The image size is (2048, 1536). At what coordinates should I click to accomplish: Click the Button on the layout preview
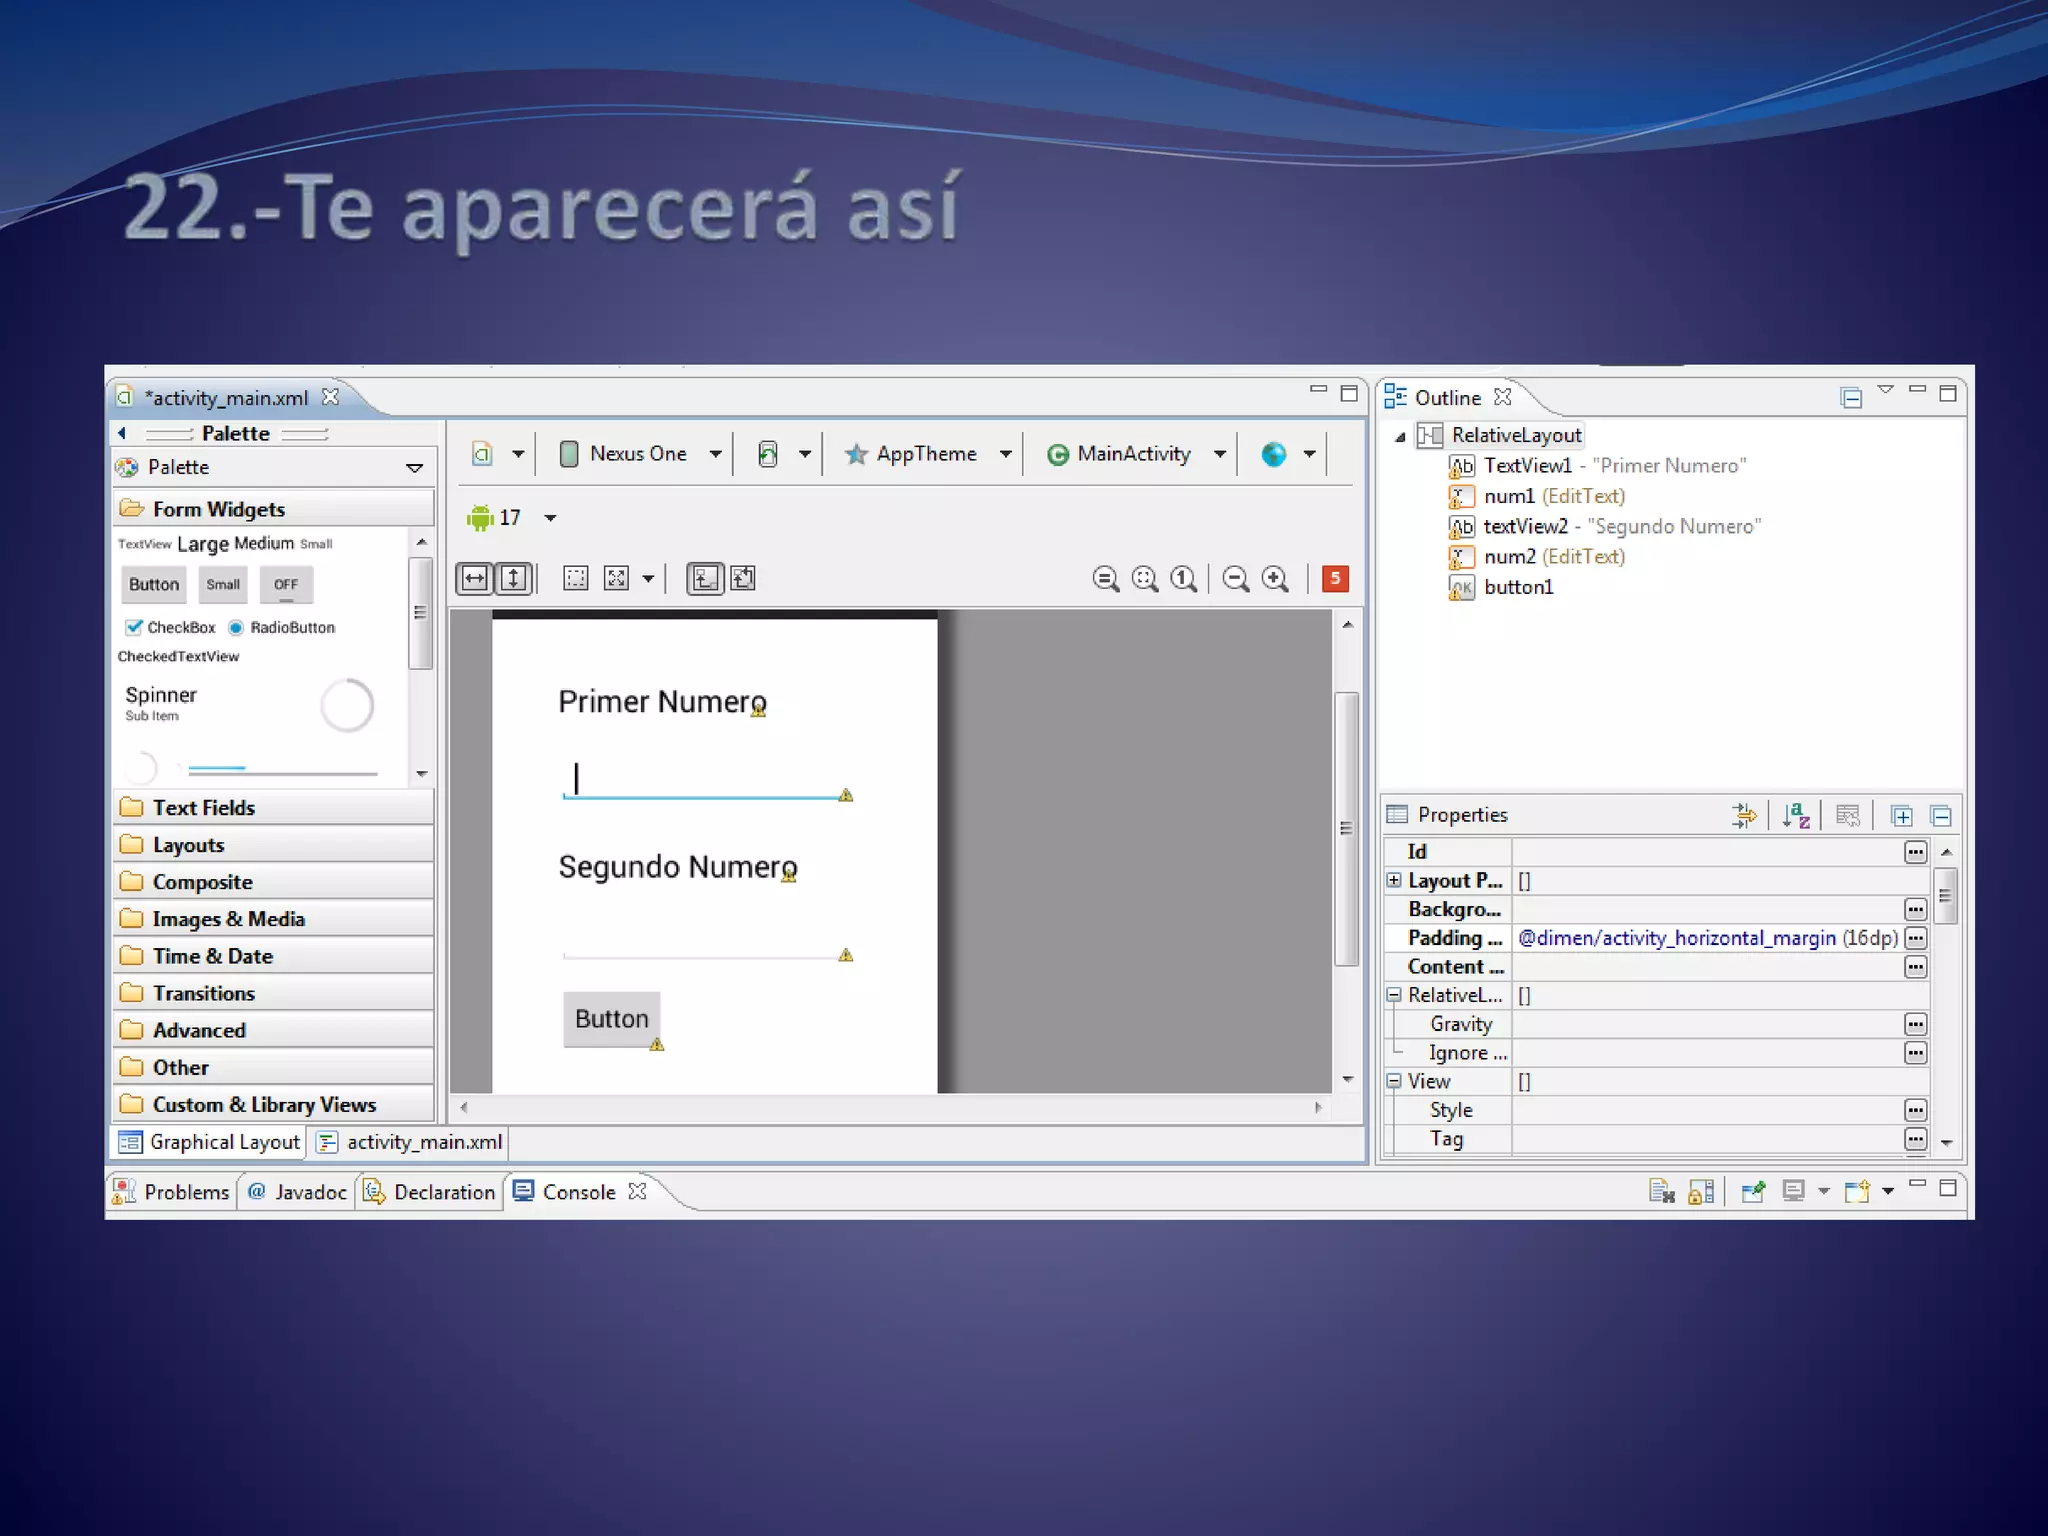point(611,1018)
